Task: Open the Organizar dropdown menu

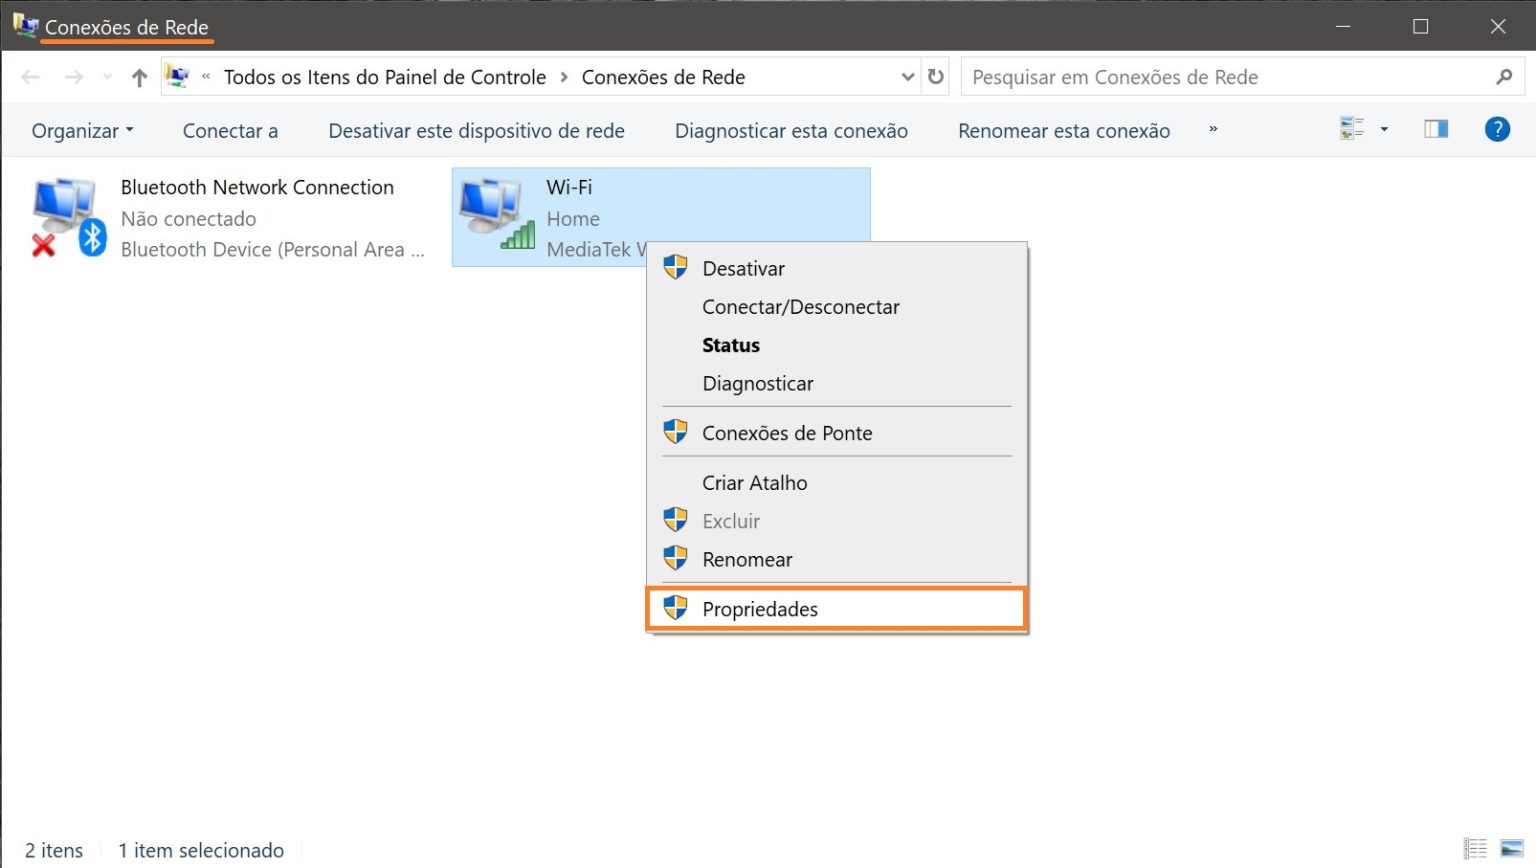Action: (82, 130)
